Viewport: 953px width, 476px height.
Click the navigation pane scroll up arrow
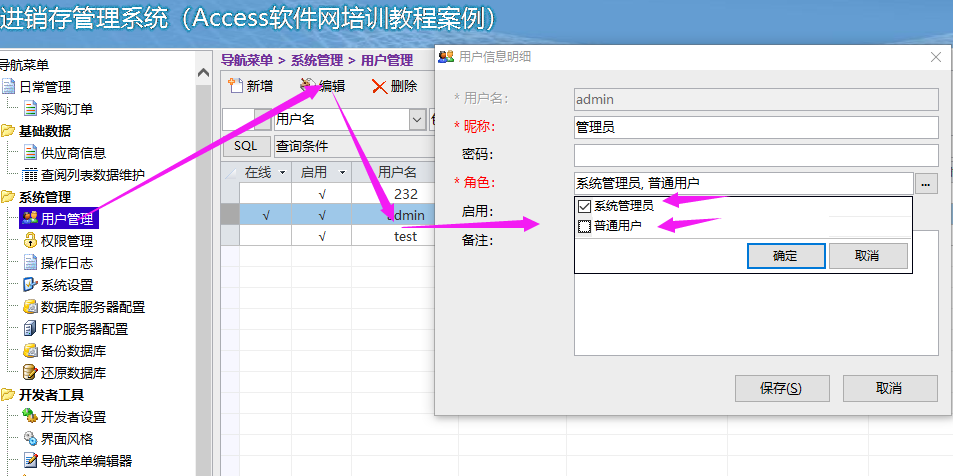point(204,72)
